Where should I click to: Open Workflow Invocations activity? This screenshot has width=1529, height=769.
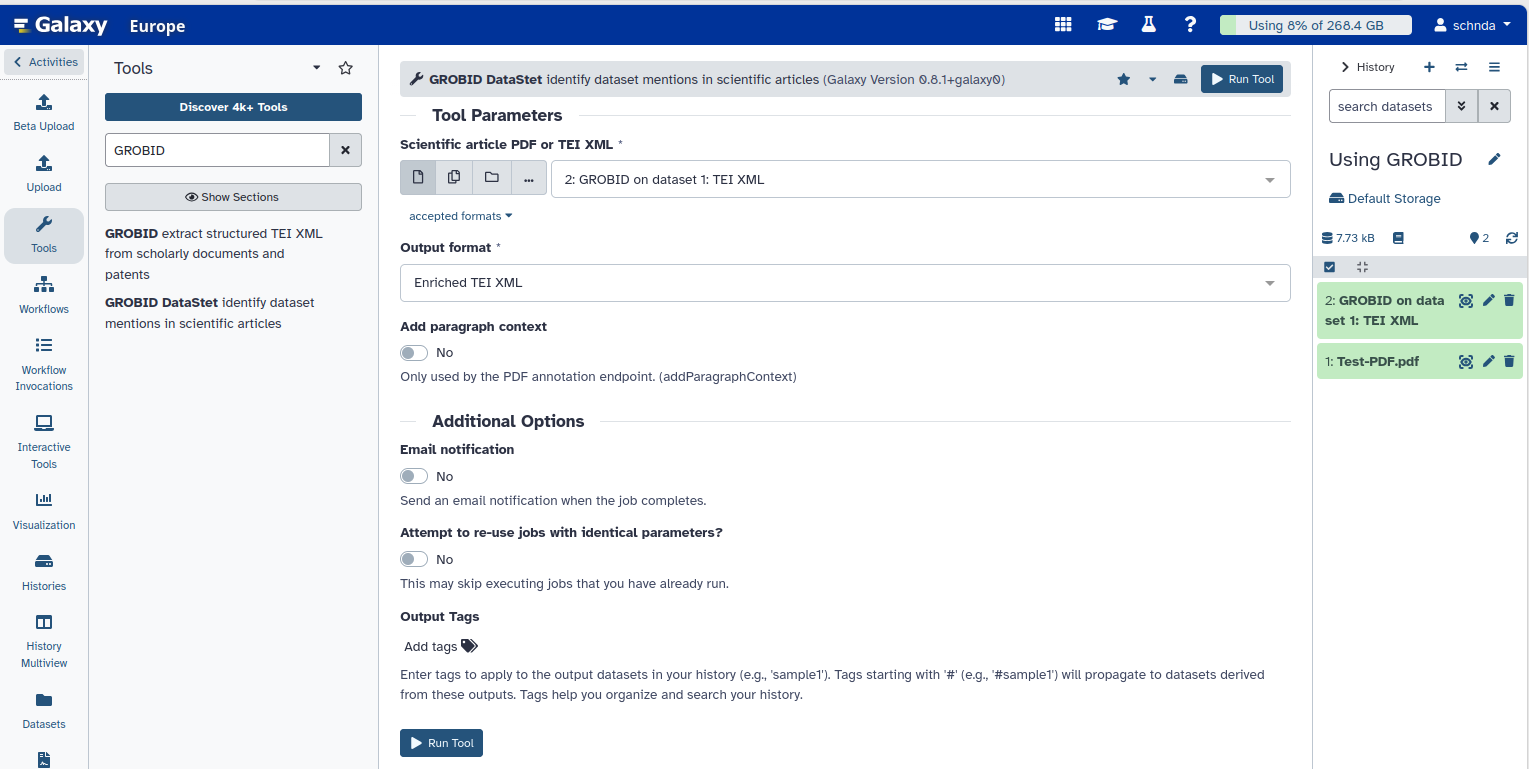point(44,364)
